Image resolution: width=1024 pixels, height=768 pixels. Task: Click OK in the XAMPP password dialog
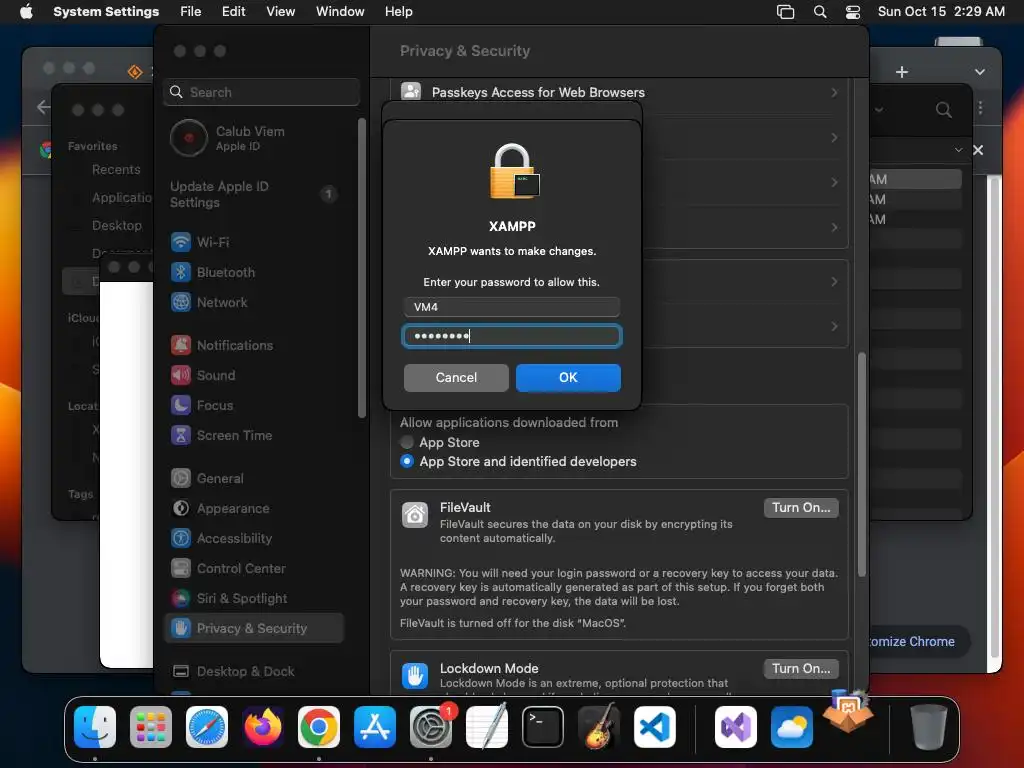pyautogui.click(x=568, y=377)
